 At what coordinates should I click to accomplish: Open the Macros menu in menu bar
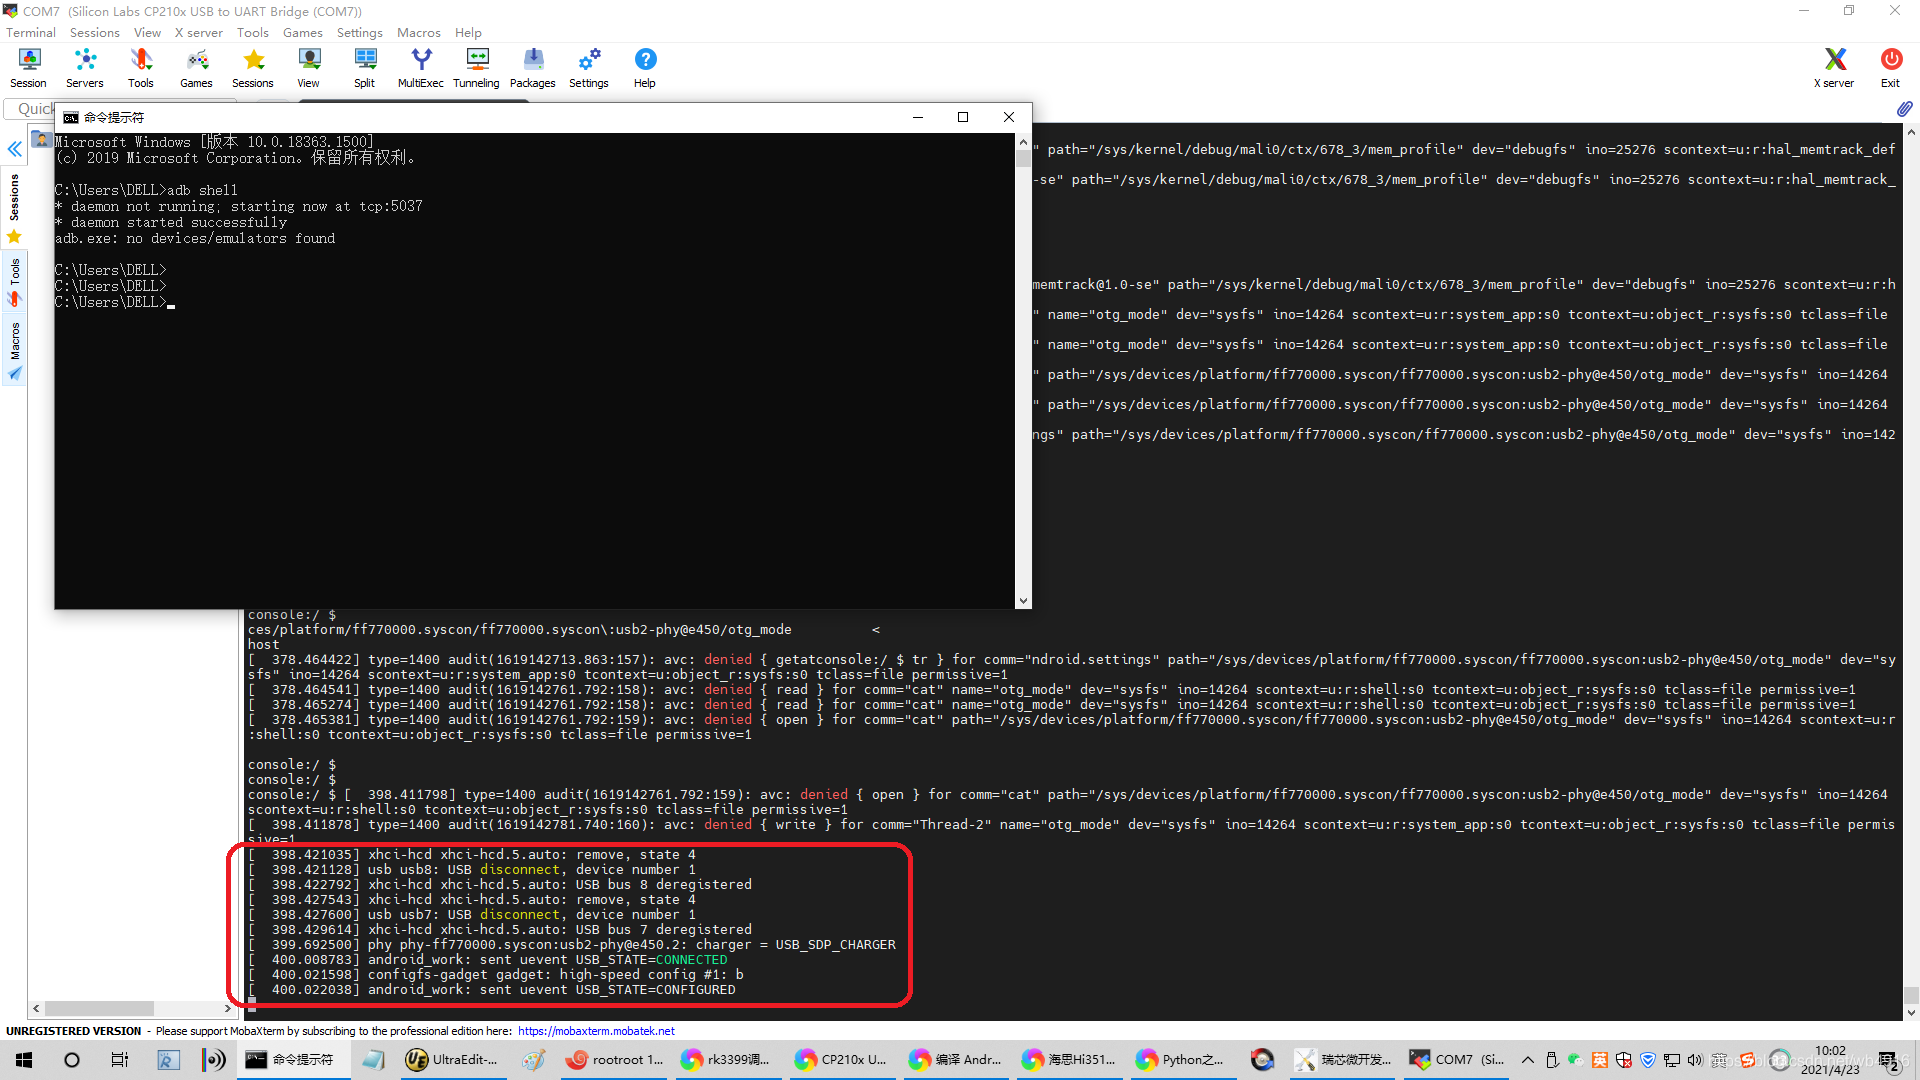pos(418,32)
